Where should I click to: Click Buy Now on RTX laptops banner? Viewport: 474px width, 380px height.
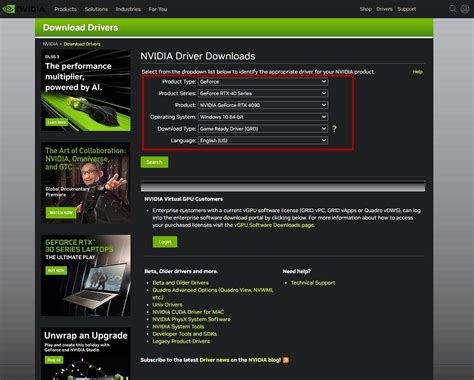coord(56,270)
